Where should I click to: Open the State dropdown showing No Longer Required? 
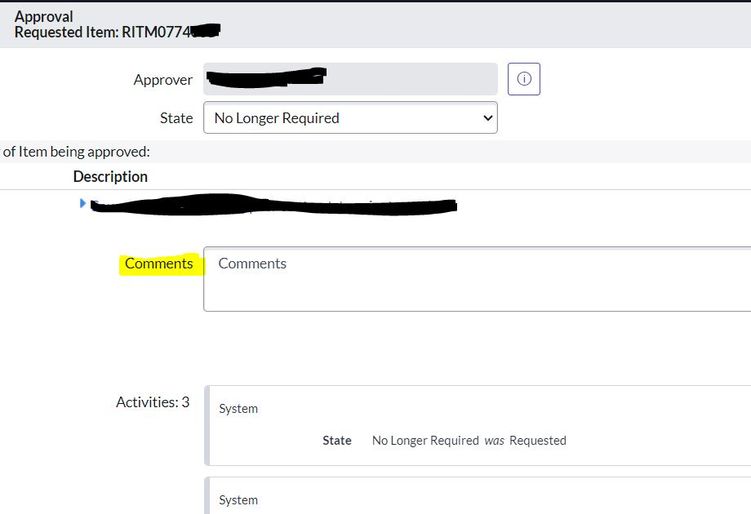coord(350,117)
